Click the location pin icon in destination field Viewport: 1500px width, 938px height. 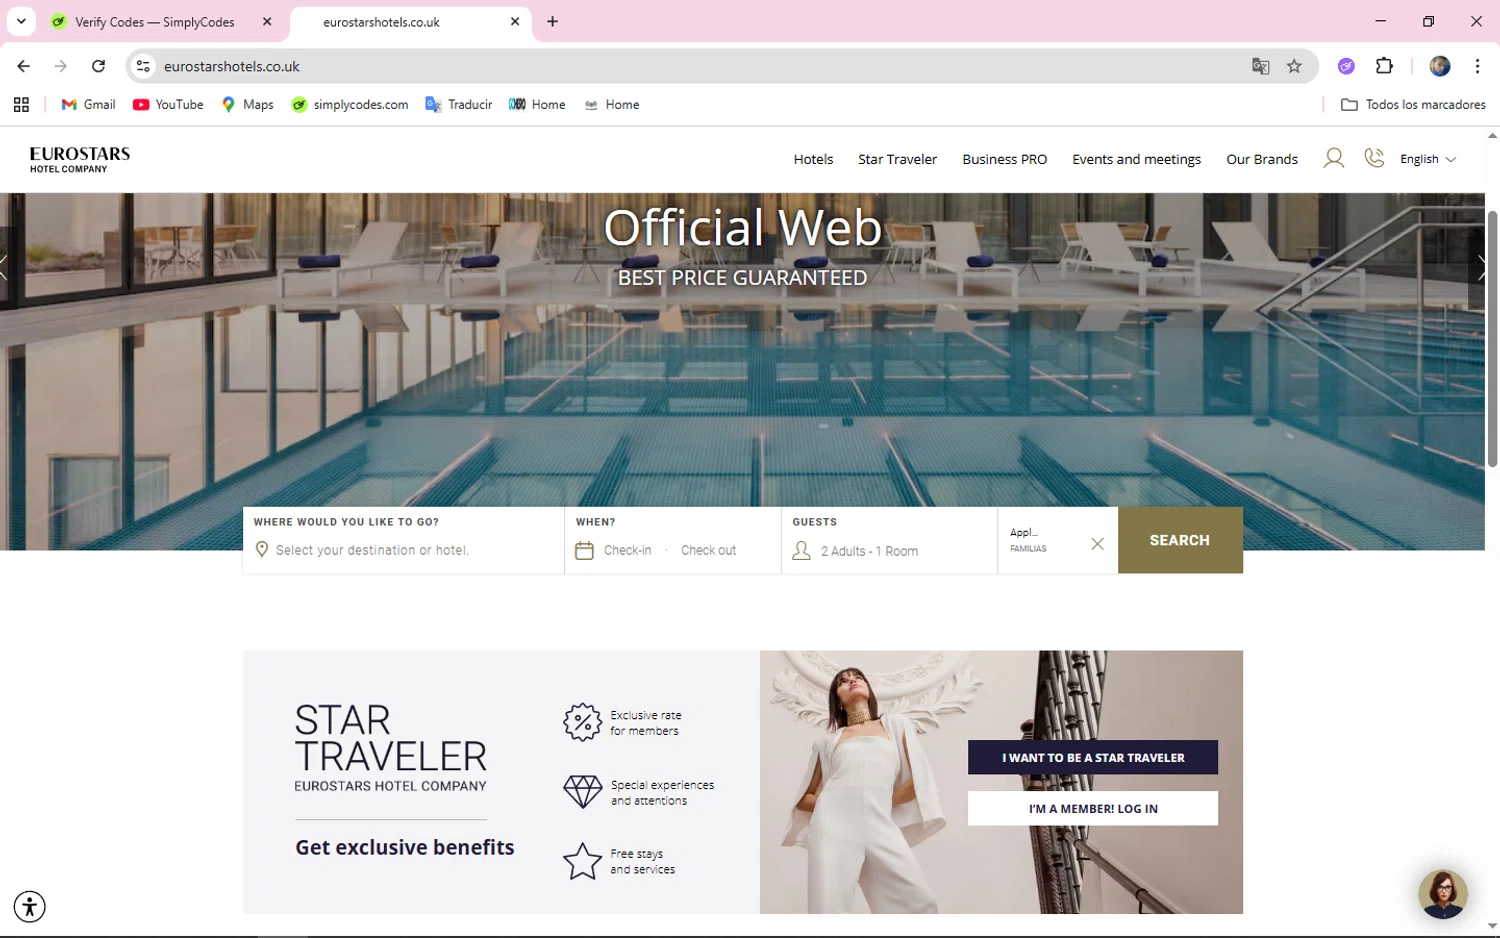pos(262,550)
